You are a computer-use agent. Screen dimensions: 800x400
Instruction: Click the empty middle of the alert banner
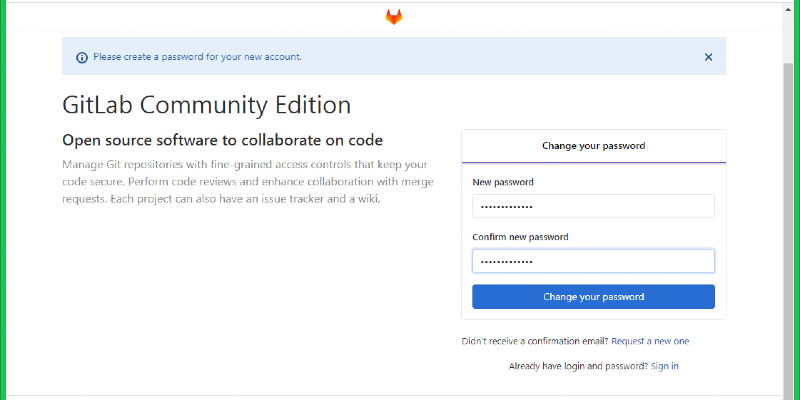[x=500, y=57]
